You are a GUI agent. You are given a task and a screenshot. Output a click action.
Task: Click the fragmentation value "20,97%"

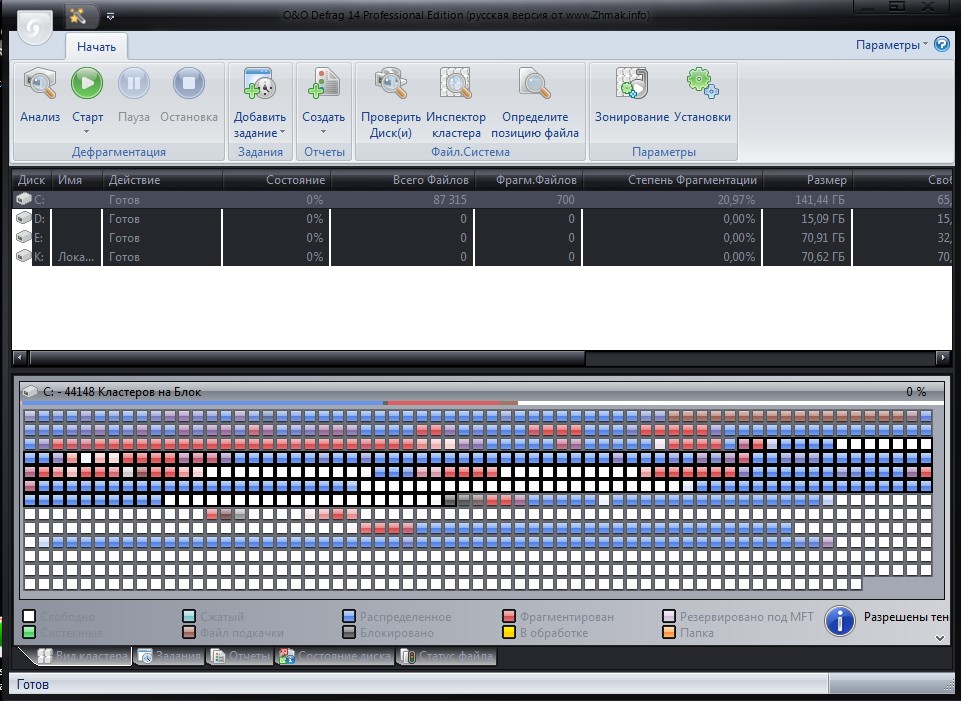pyautogui.click(x=735, y=200)
